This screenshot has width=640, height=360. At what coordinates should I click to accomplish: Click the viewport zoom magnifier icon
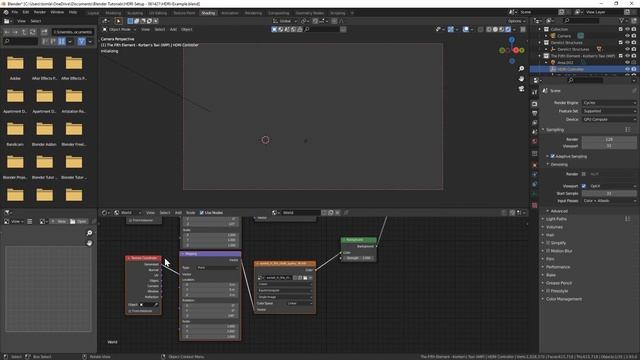tap(521, 69)
